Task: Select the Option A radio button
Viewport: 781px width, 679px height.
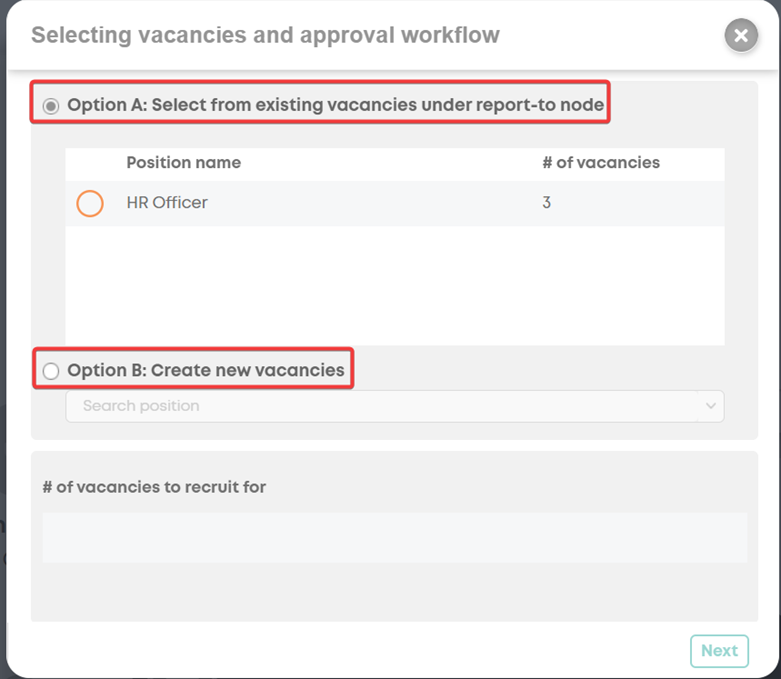Action: tap(51, 106)
